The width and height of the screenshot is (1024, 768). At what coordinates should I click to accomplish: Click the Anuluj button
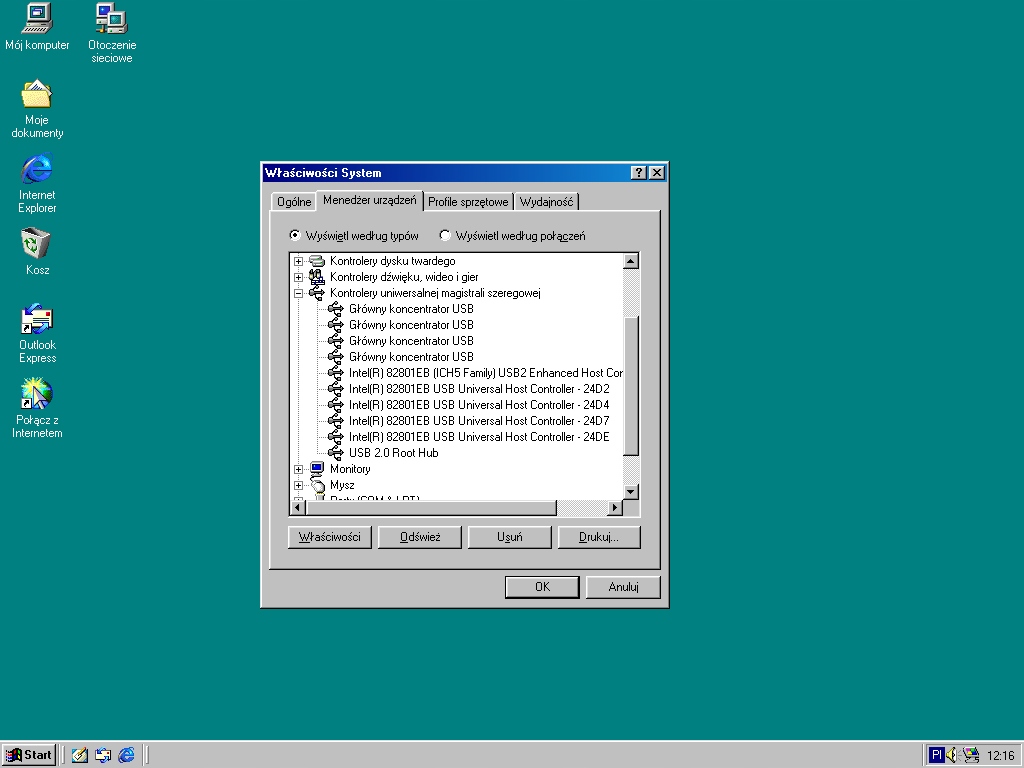pos(623,586)
